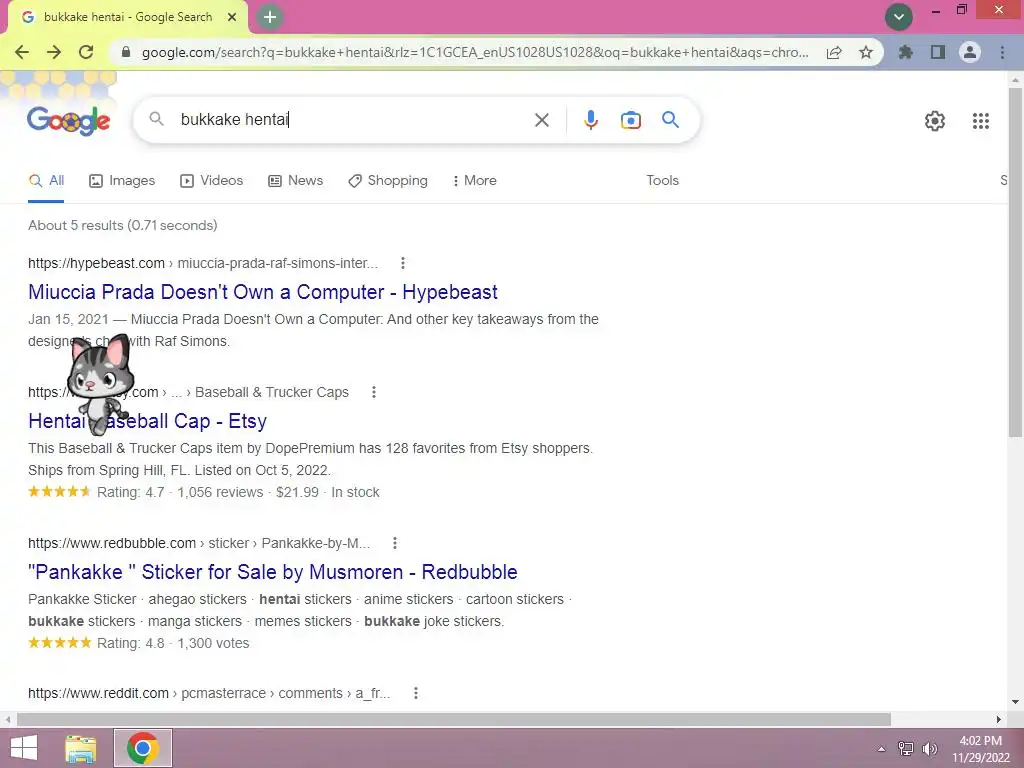Open the Google apps grid
The height and width of the screenshot is (768, 1024).
pos(980,121)
